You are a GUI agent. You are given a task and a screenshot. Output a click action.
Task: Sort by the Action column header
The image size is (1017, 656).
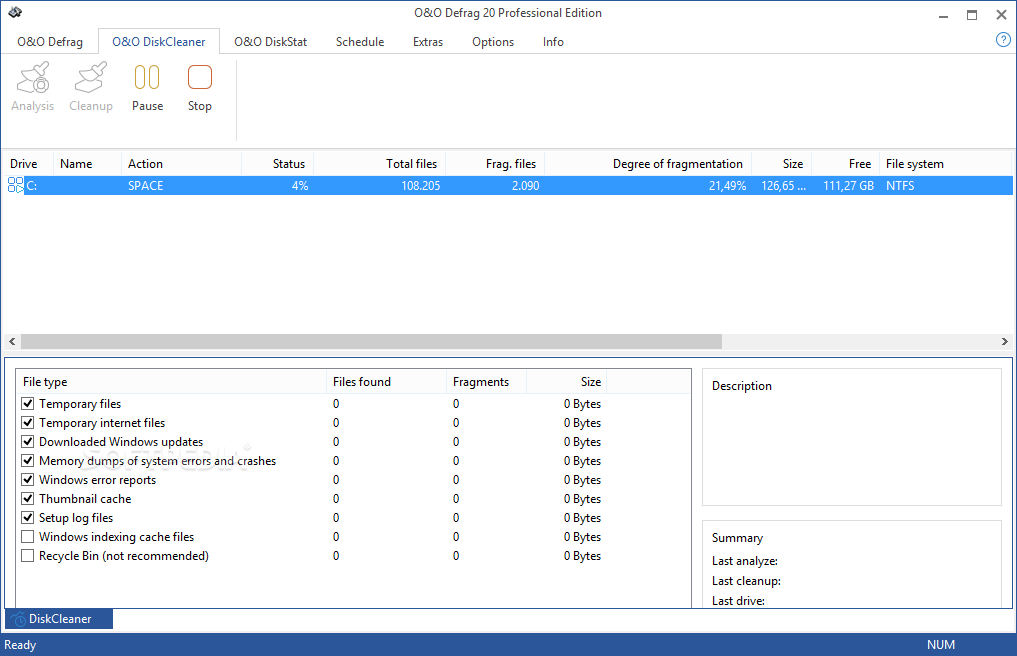pyautogui.click(x=182, y=164)
